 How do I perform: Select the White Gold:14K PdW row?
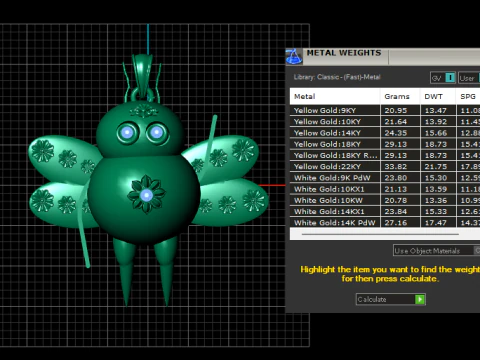(x=385, y=222)
